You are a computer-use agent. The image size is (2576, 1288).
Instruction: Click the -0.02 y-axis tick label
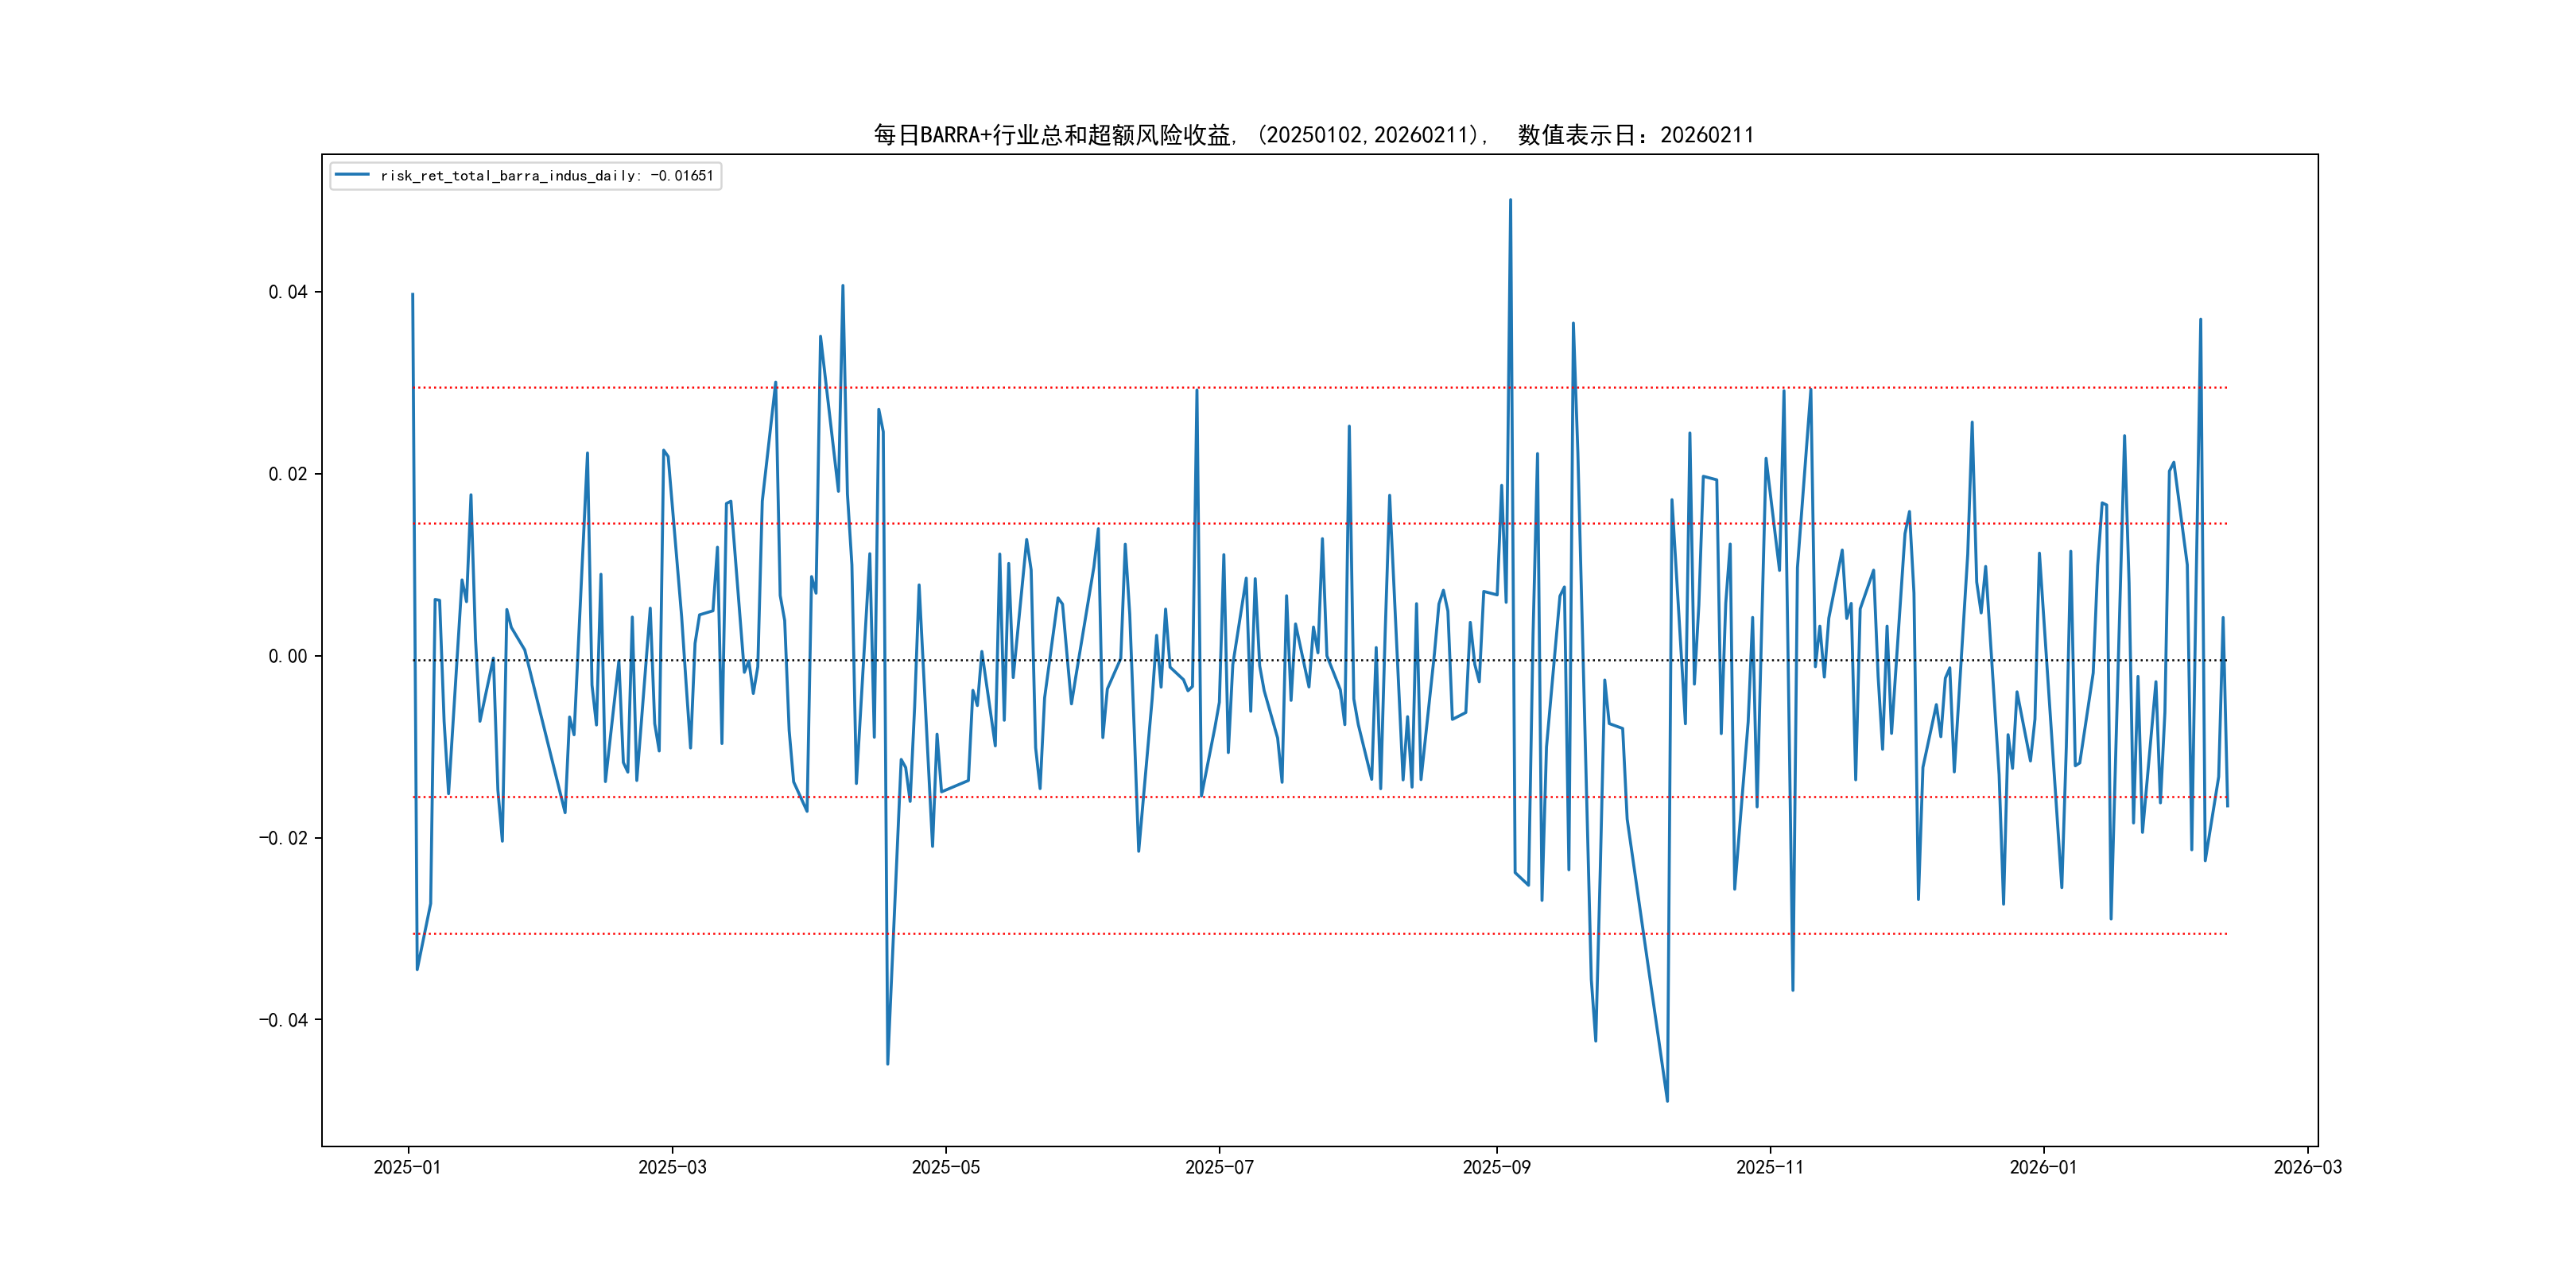click(x=284, y=838)
